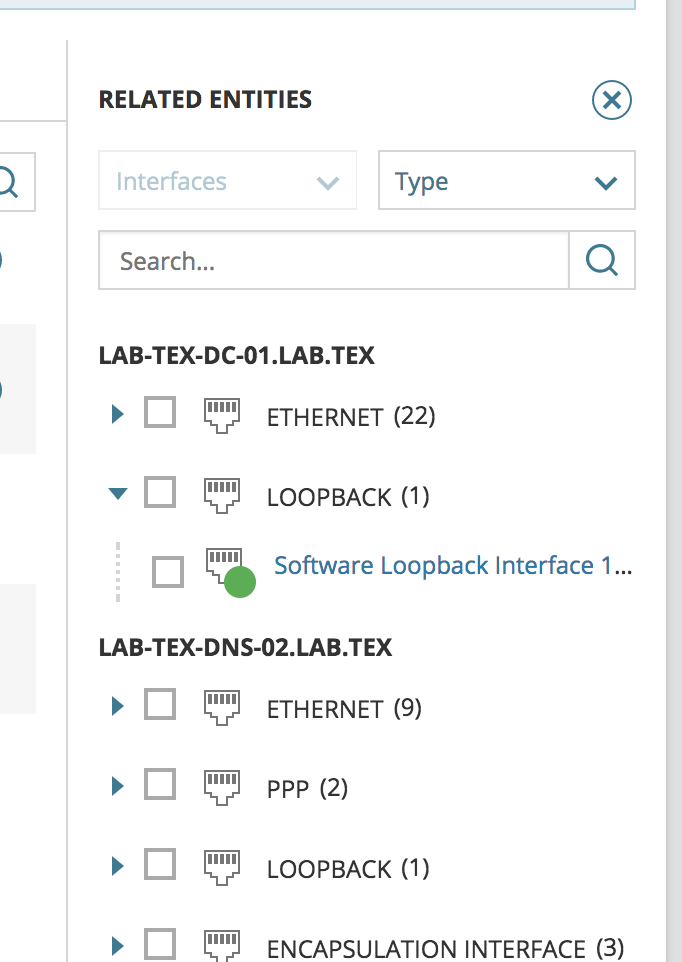Screen dimensions: 682x962
Task: Click the PPP group port icon
Action: tap(222, 787)
